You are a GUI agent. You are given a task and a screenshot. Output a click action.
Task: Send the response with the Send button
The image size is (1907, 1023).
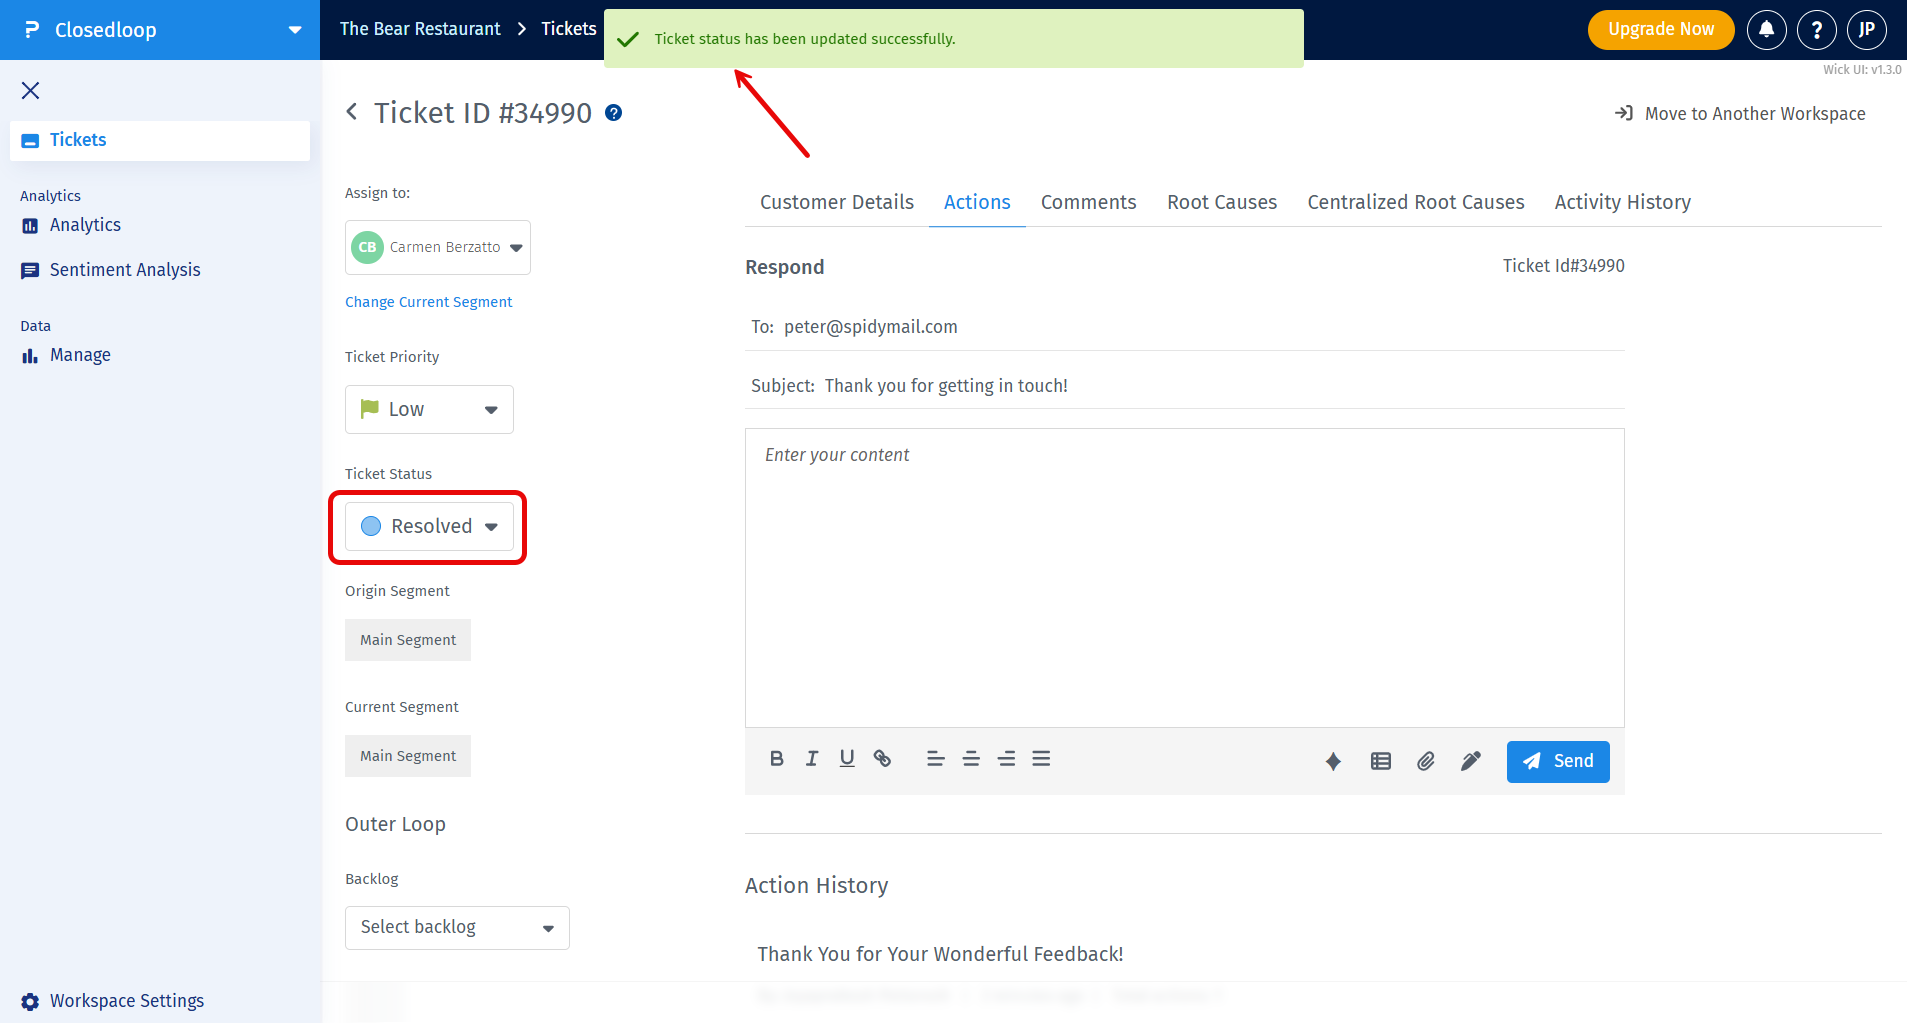1558,762
